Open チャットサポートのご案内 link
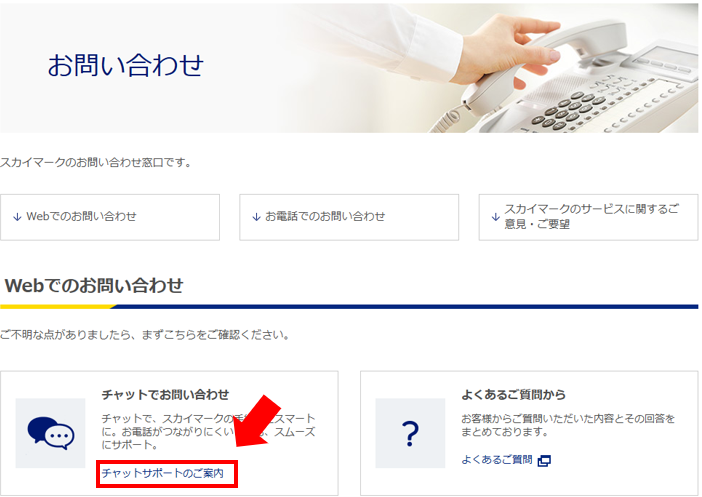The image size is (702, 497). [163, 473]
